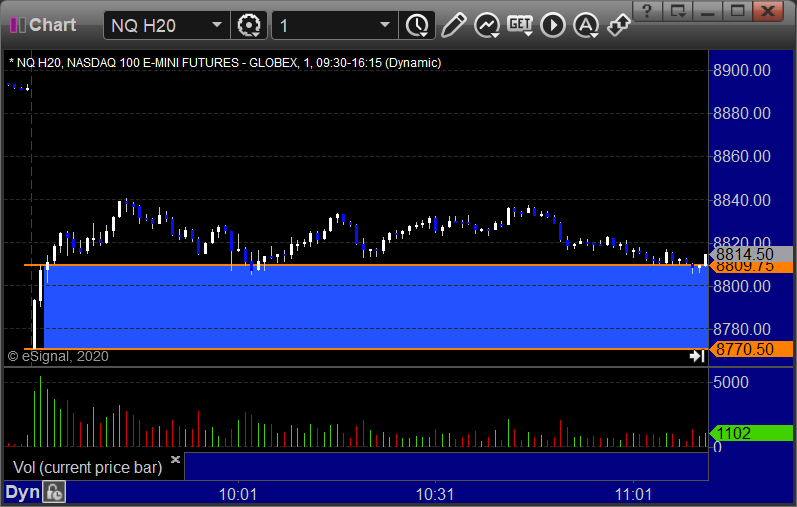Open the alerts A circle icon
The height and width of the screenshot is (507, 797).
[586, 25]
